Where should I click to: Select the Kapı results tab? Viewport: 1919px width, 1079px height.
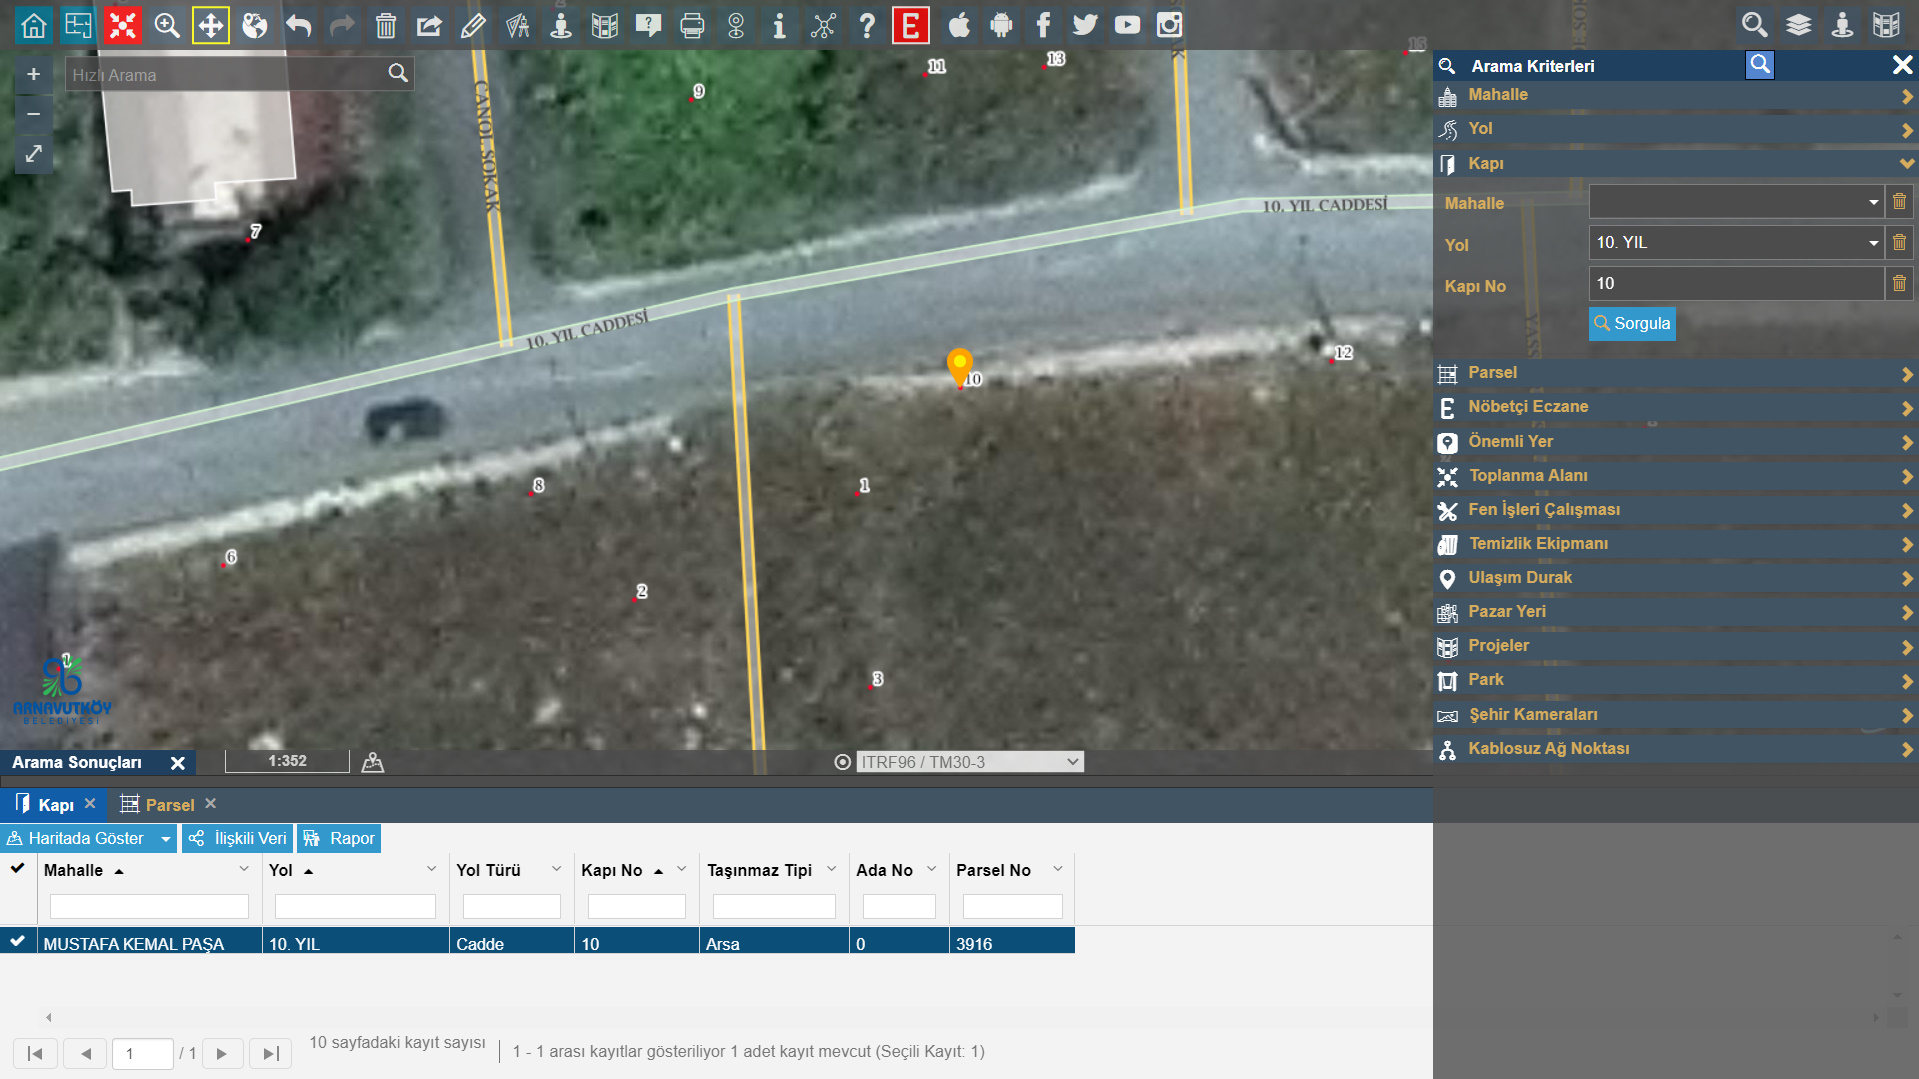[55, 805]
